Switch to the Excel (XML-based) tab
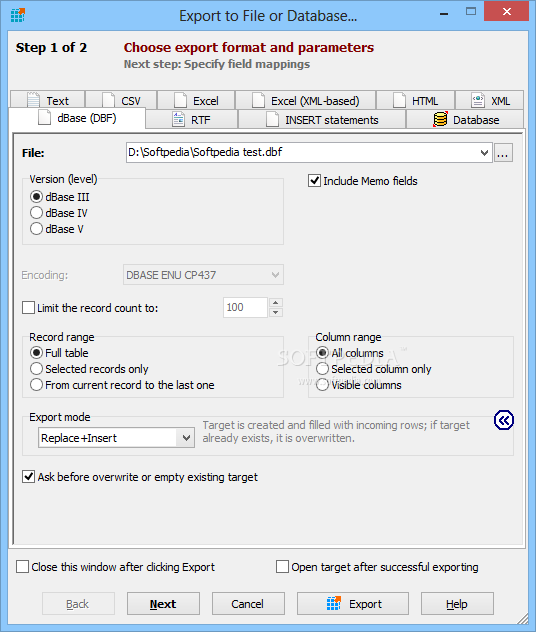Screen dimensions: 536x632 [305, 100]
